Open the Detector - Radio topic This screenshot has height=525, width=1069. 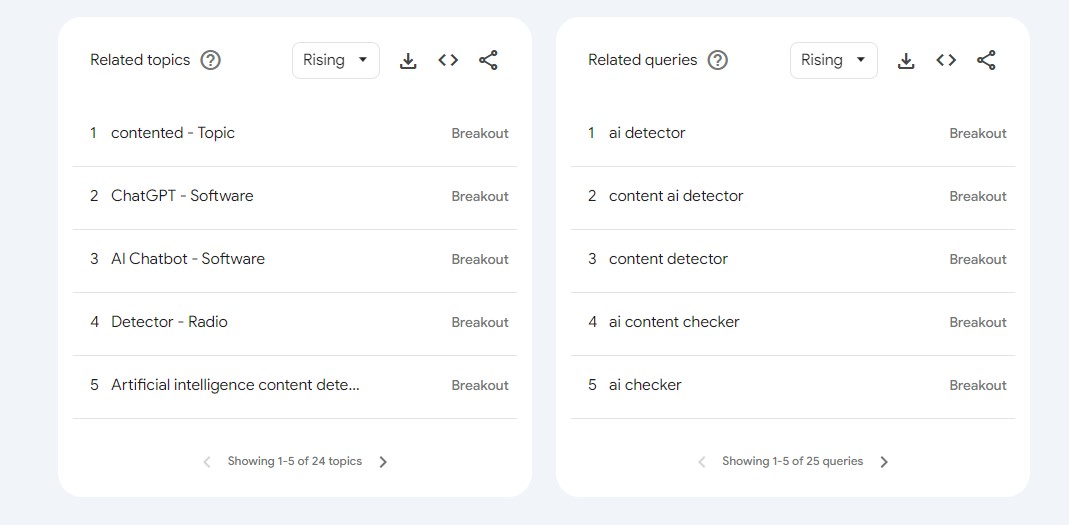169,322
